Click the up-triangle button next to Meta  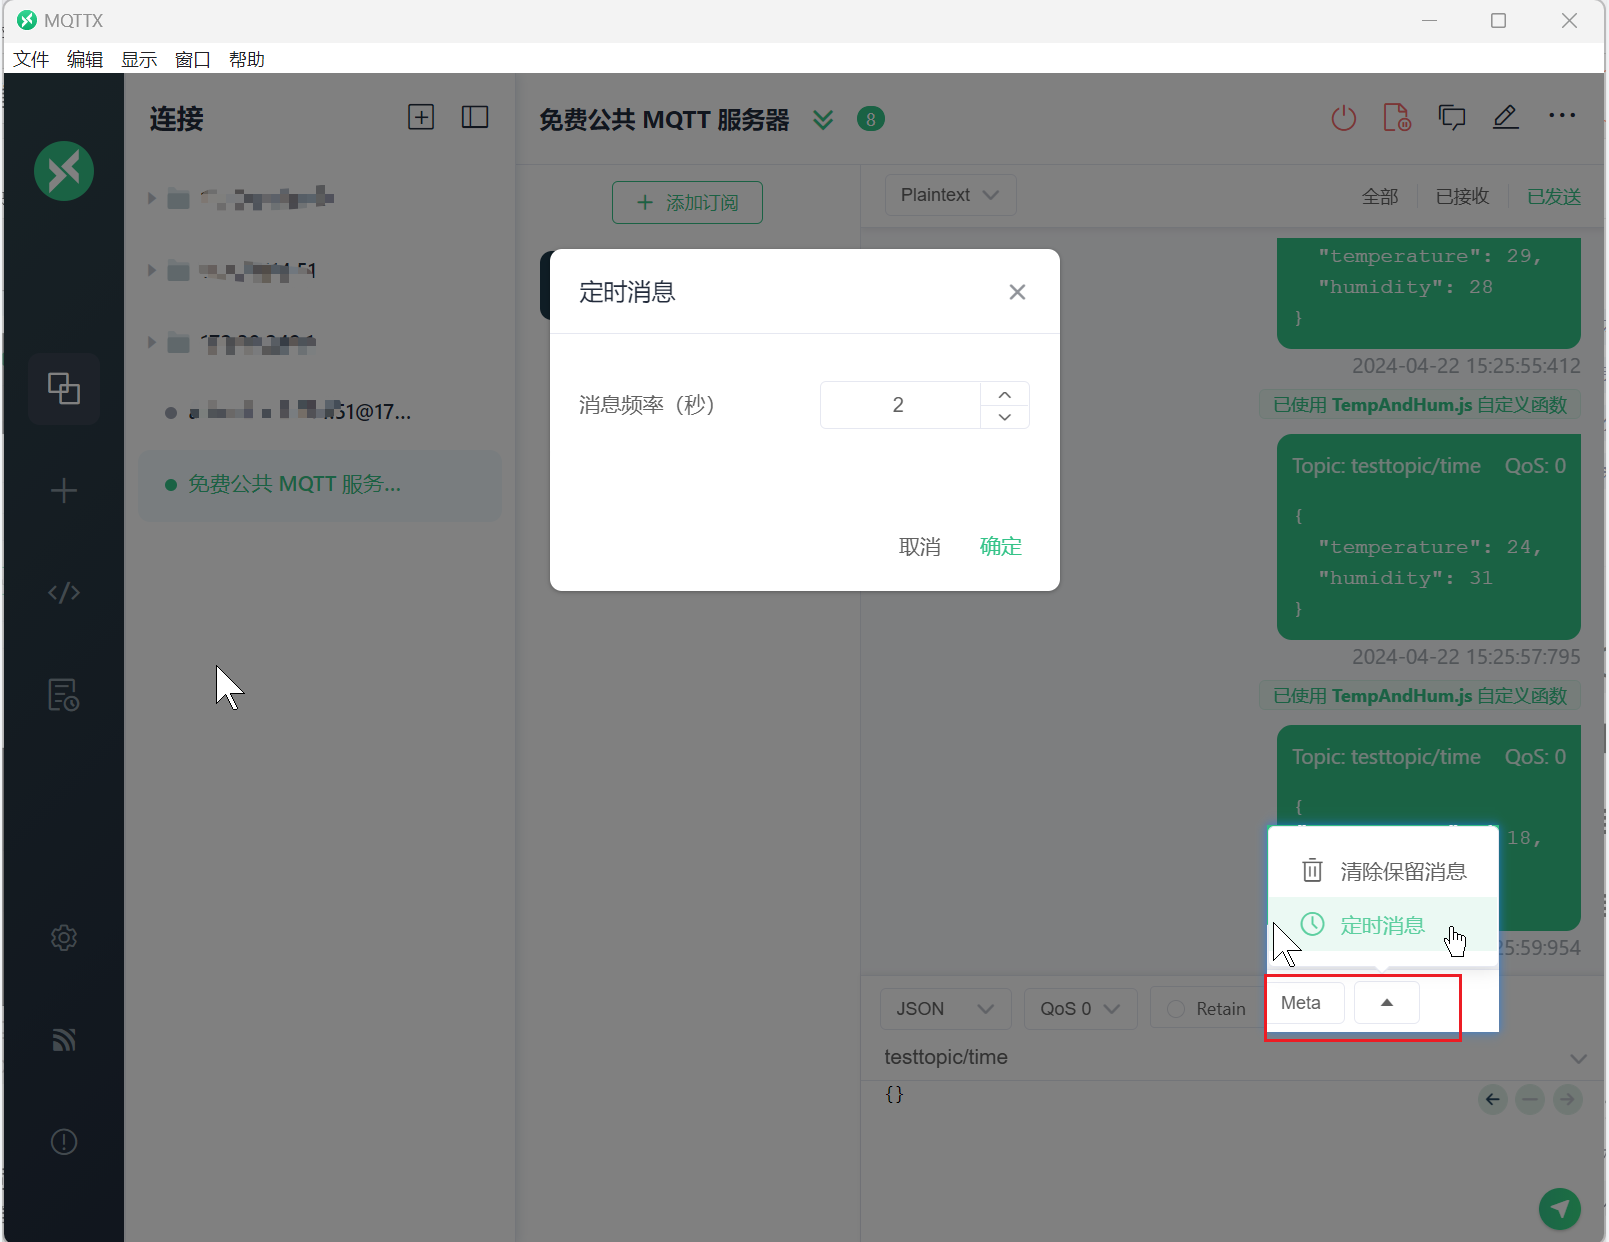tap(1387, 1003)
